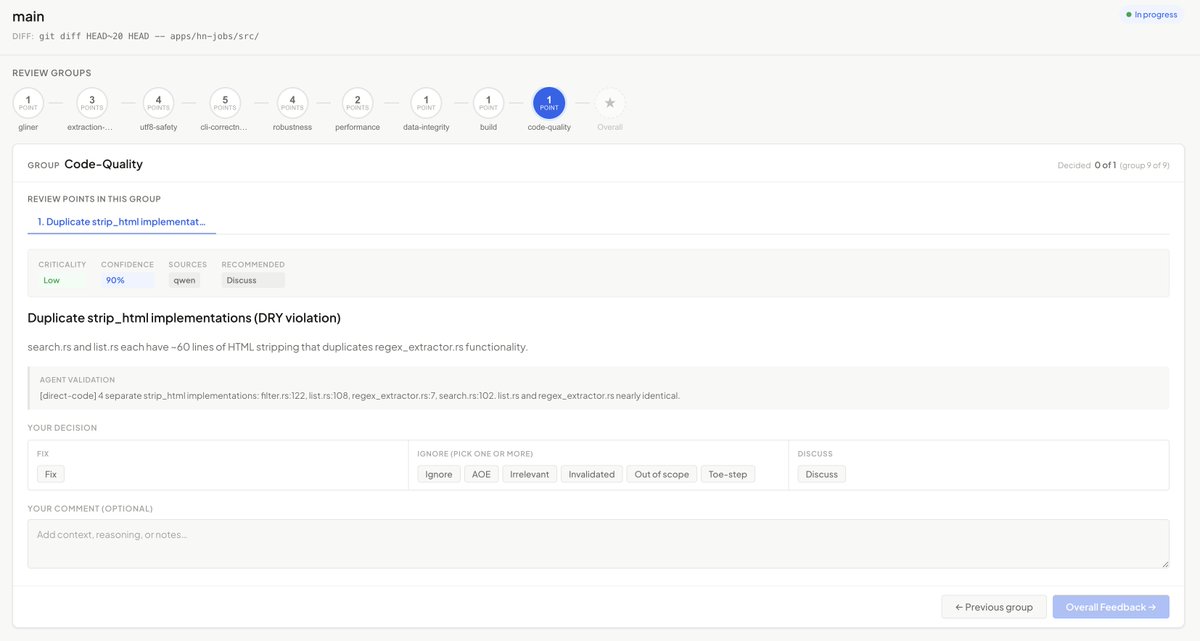
Task: Click the 'main' branch heading
Action: (x=28, y=16)
